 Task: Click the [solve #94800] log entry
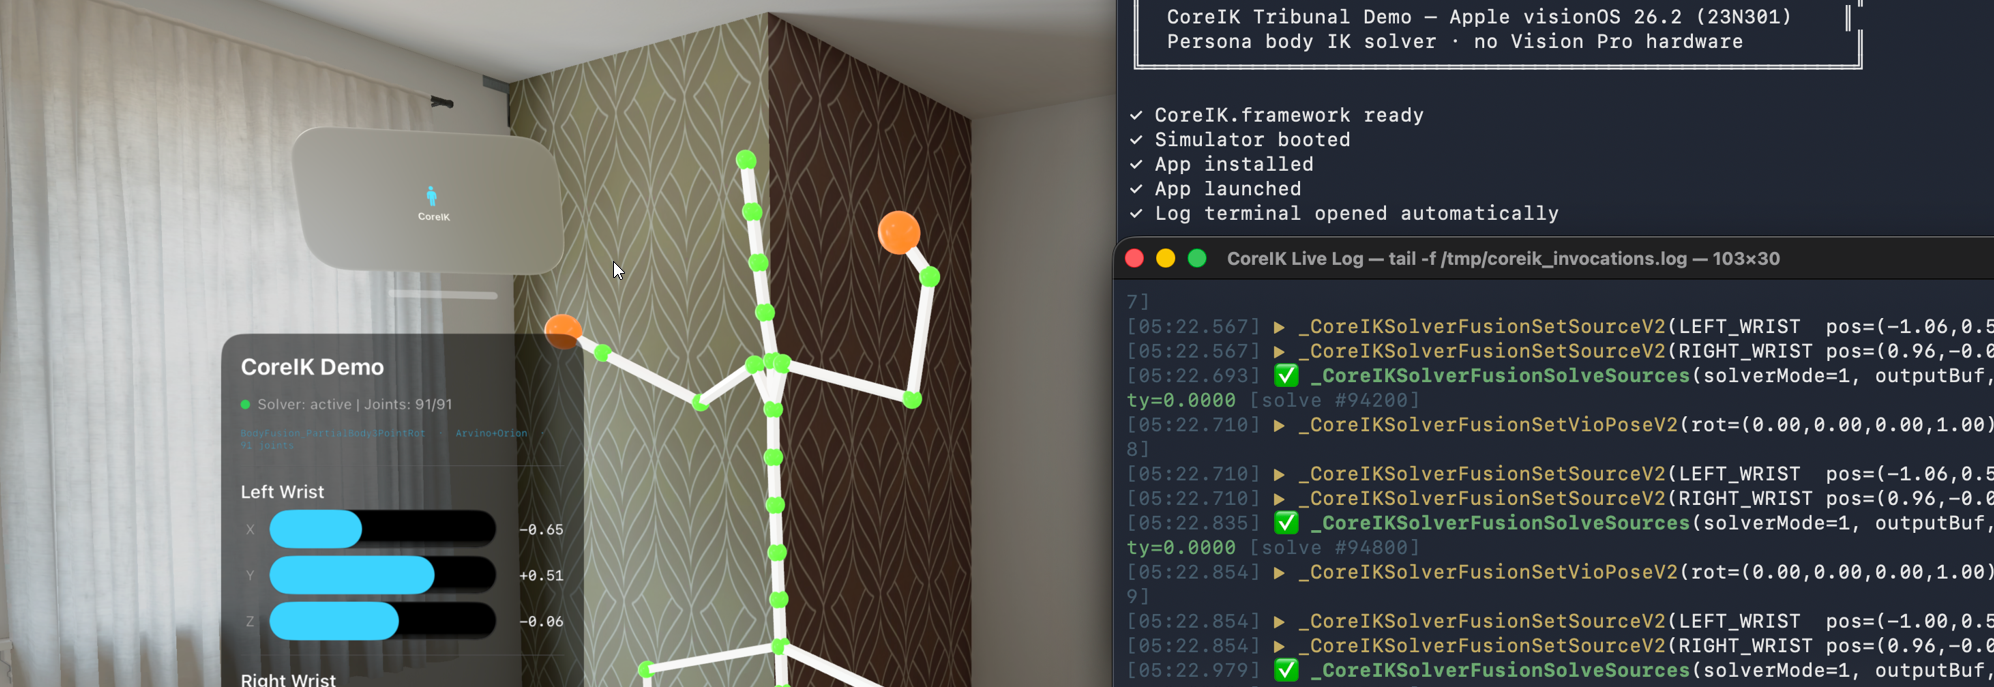(1335, 548)
